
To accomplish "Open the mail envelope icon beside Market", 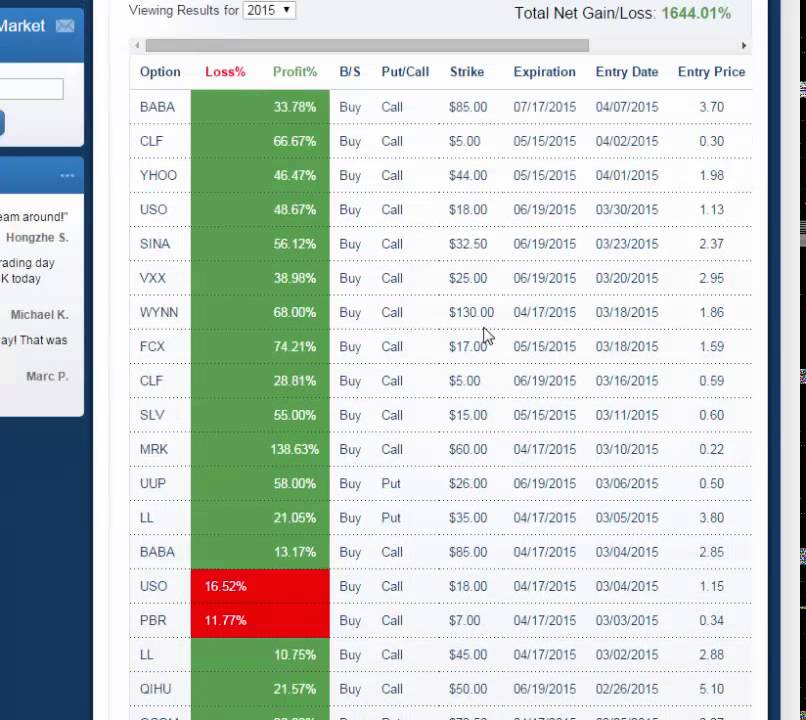I will point(65,26).
